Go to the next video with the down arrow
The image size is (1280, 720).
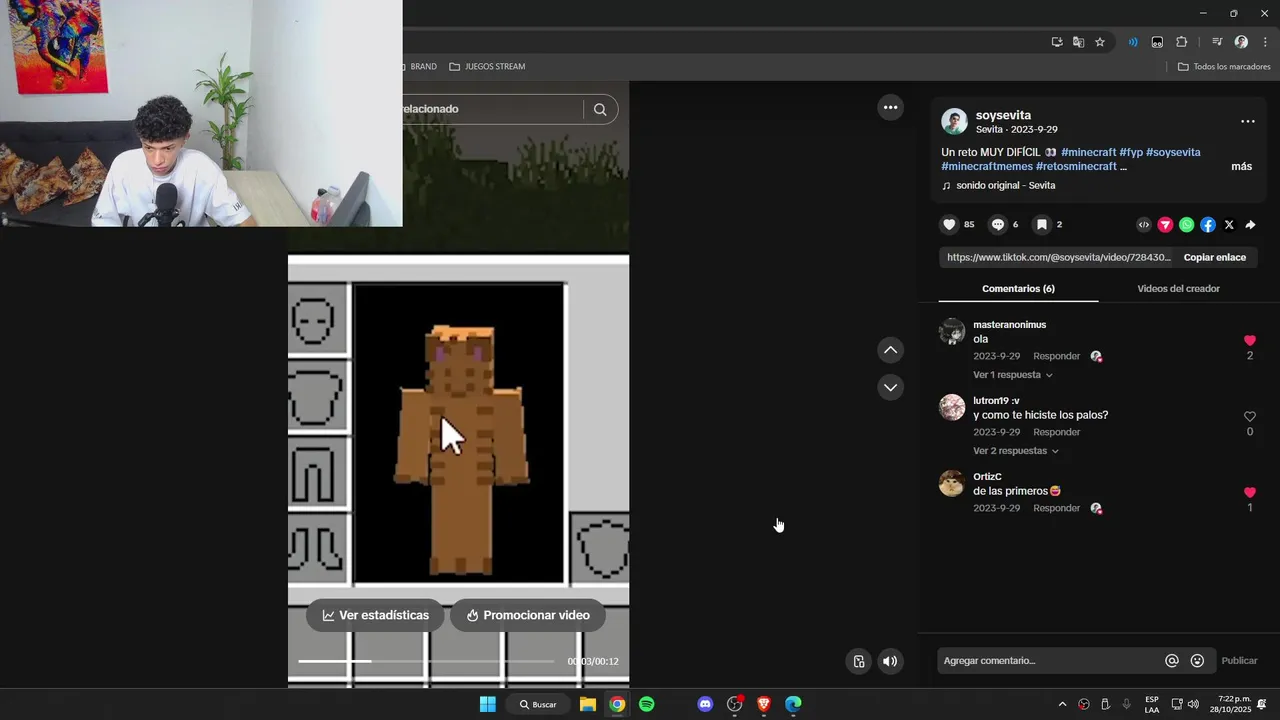click(890, 387)
